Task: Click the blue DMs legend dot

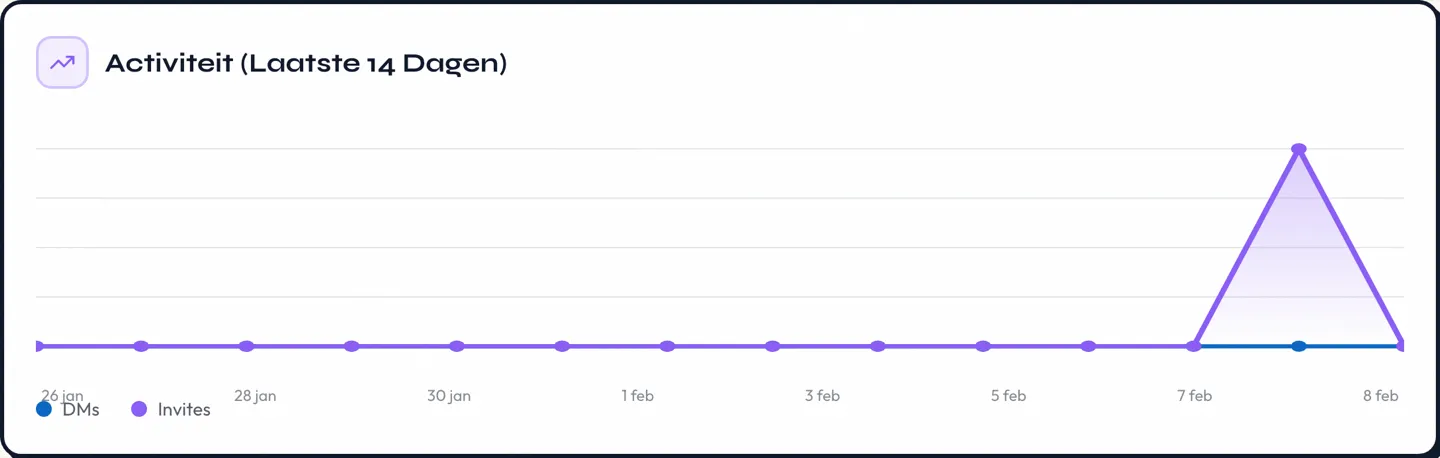Action: (x=44, y=409)
